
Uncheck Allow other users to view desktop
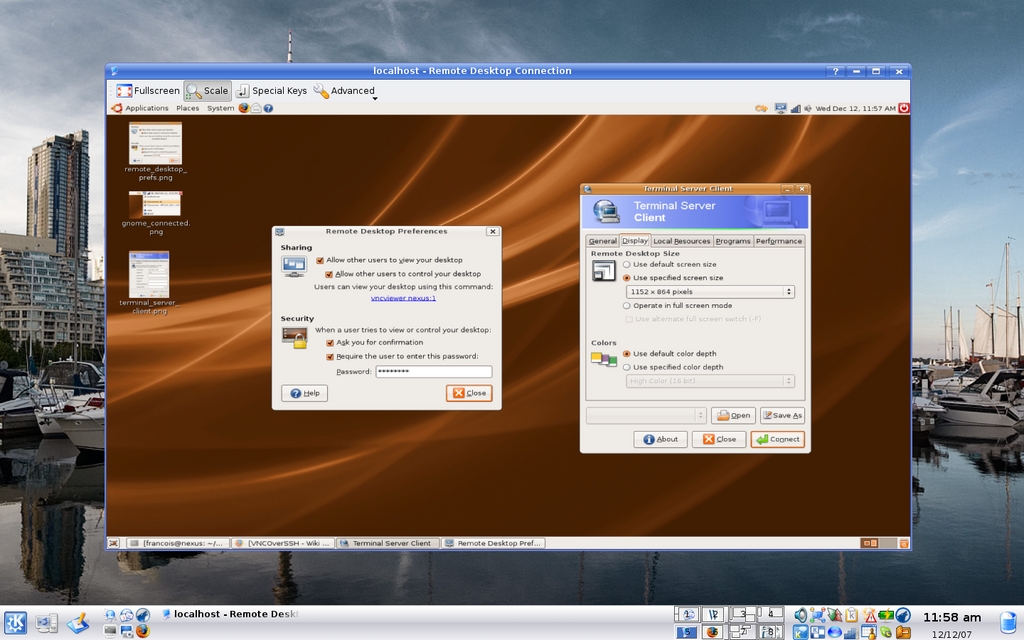click(320, 260)
